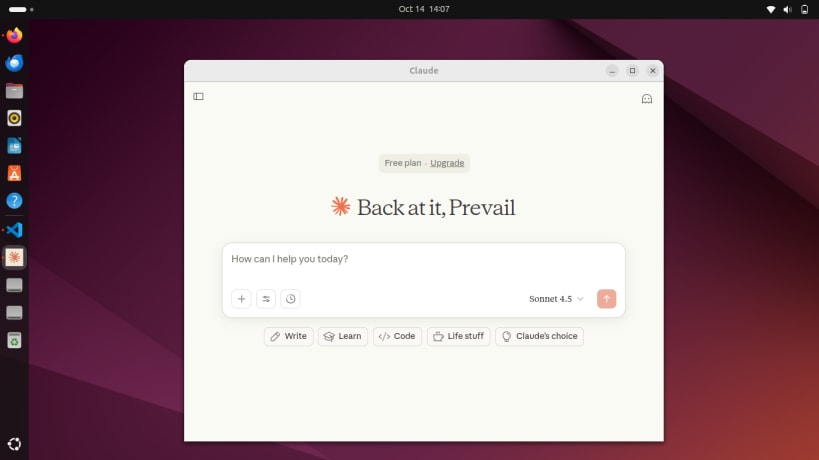Click the Claude starburst logo

tap(341, 207)
